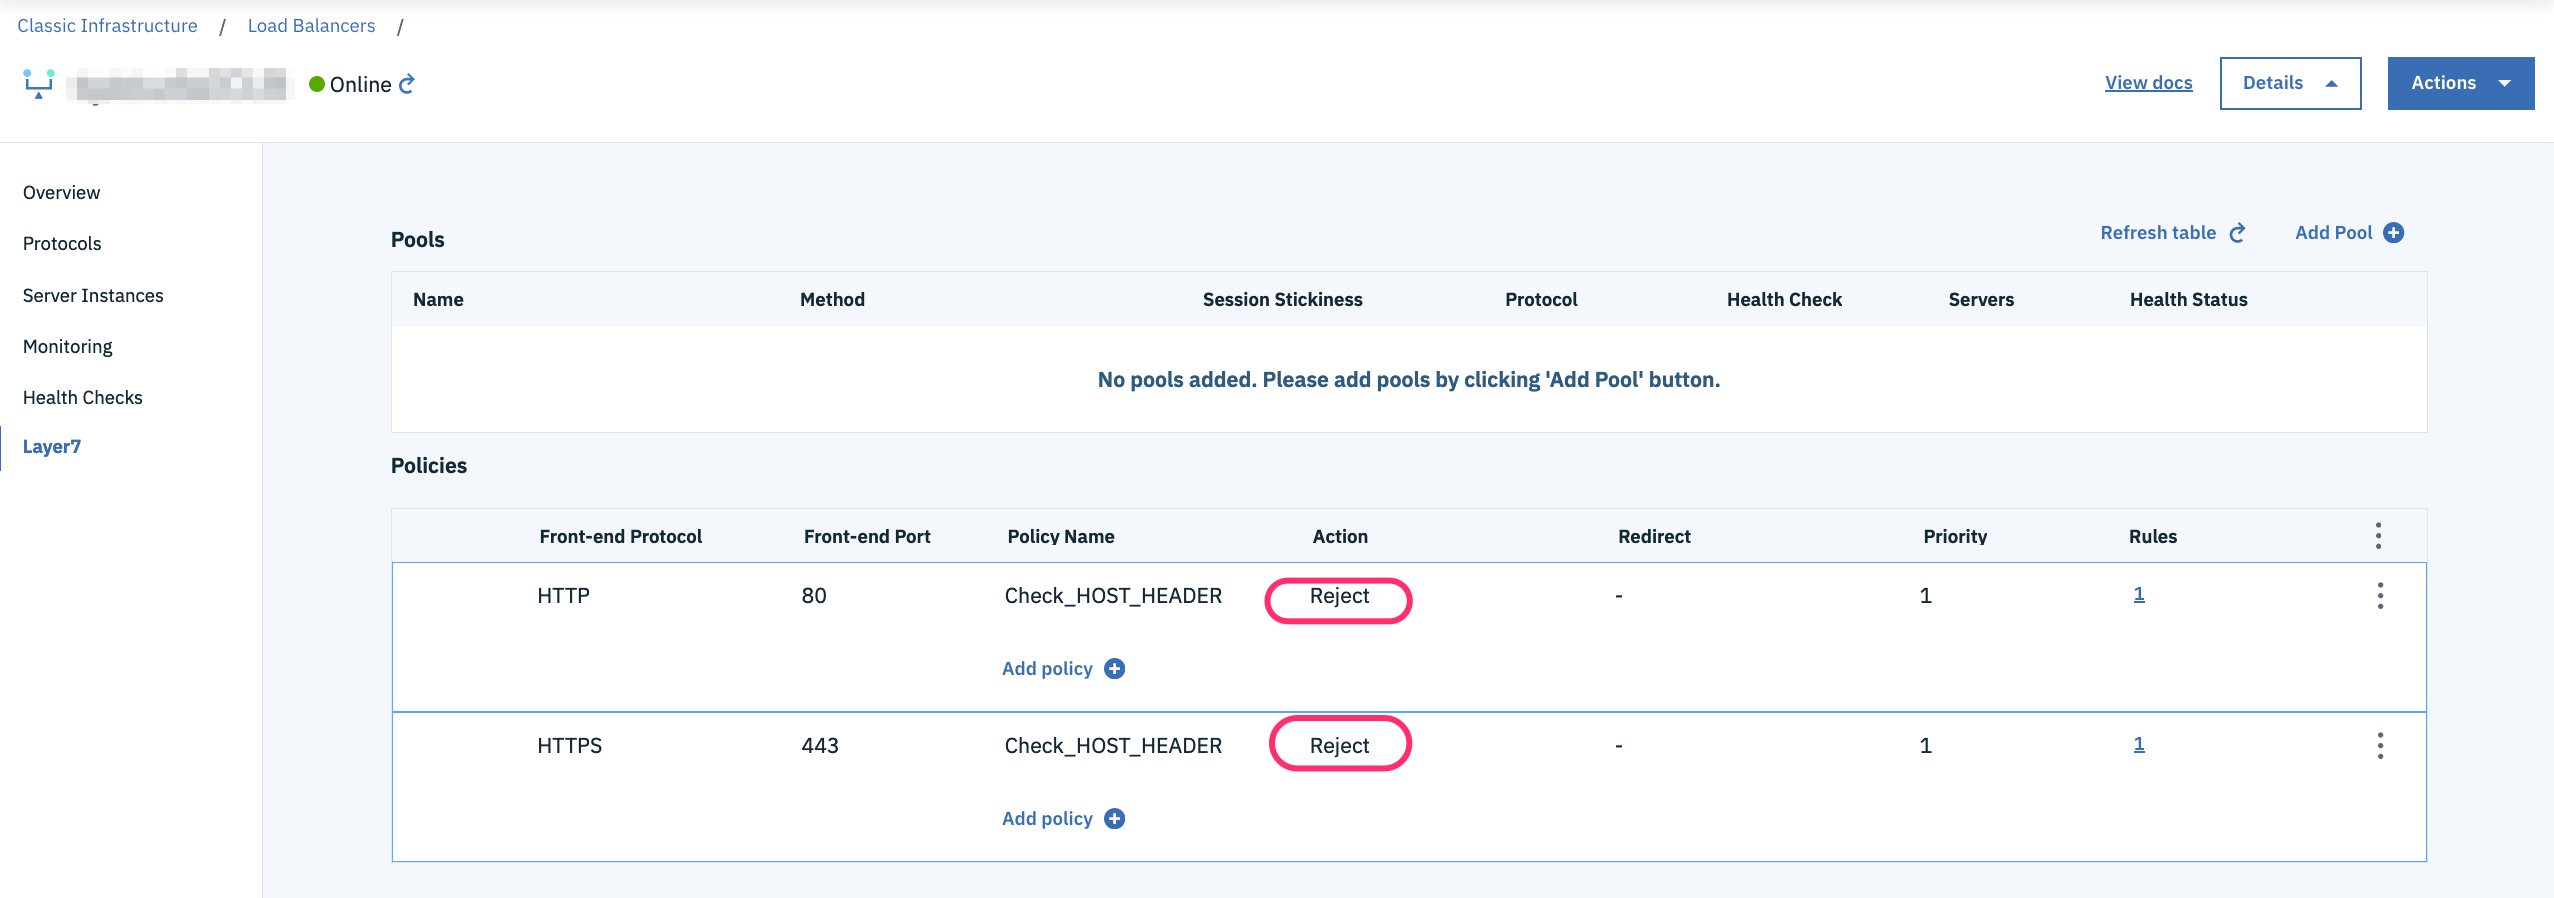Select Server Instances in the sidebar
This screenshot has width=2554, height=898.
[x=93, y=296]
